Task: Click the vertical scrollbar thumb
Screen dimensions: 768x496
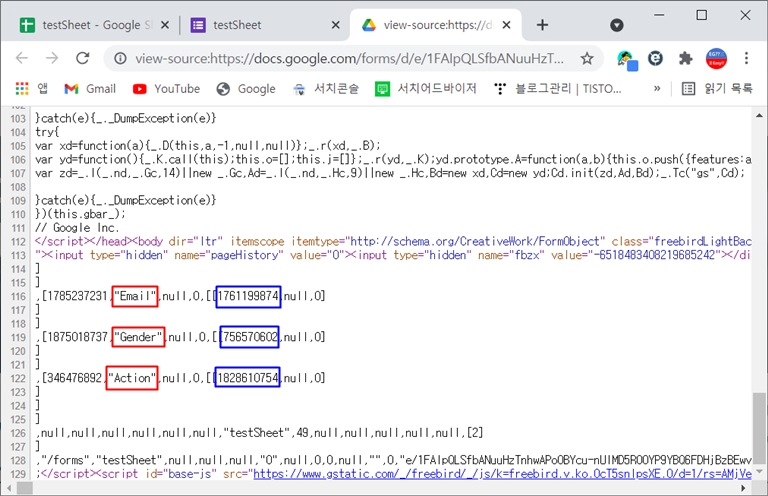Action: tap(759, 427)
